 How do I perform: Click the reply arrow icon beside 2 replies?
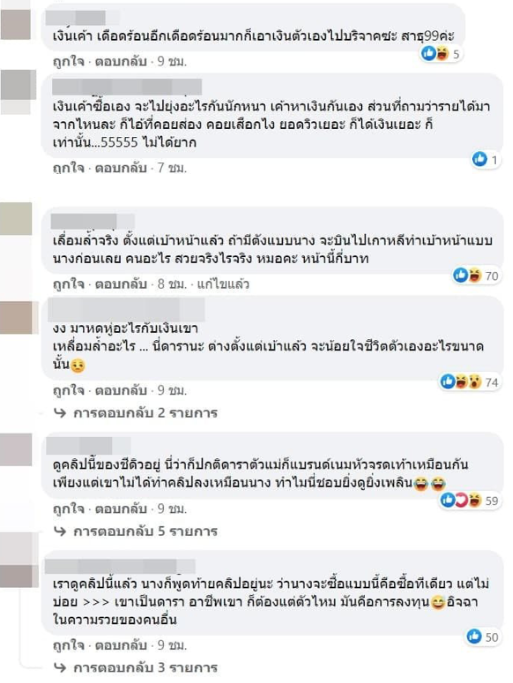point(60,413)
